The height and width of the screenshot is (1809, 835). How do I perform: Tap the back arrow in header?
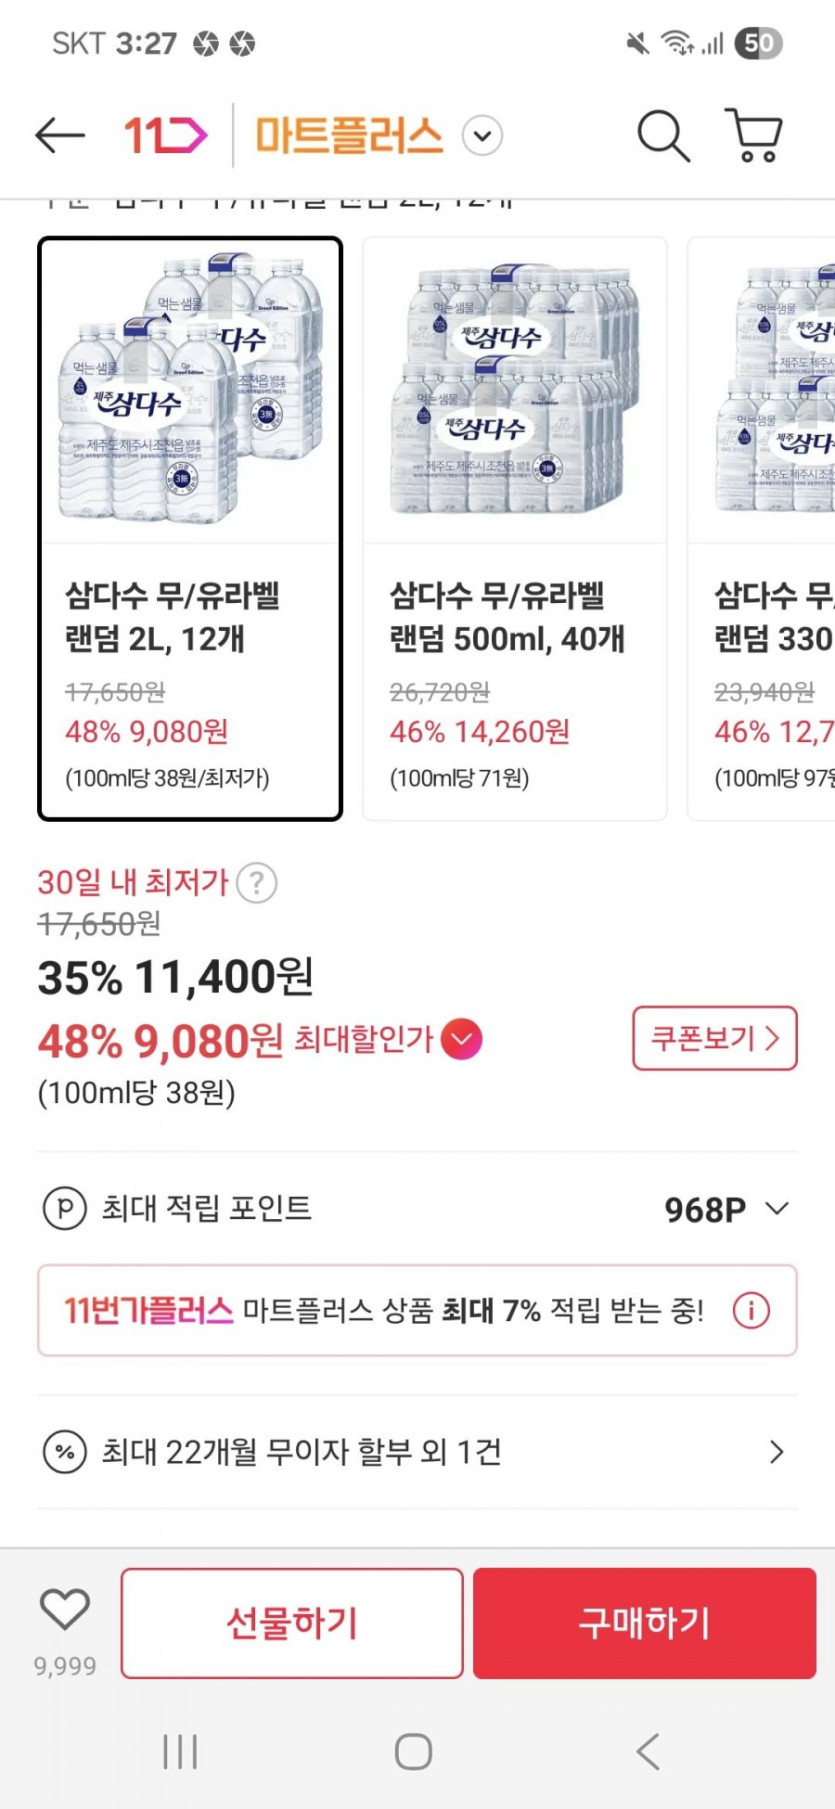click(x=60, y=135)
